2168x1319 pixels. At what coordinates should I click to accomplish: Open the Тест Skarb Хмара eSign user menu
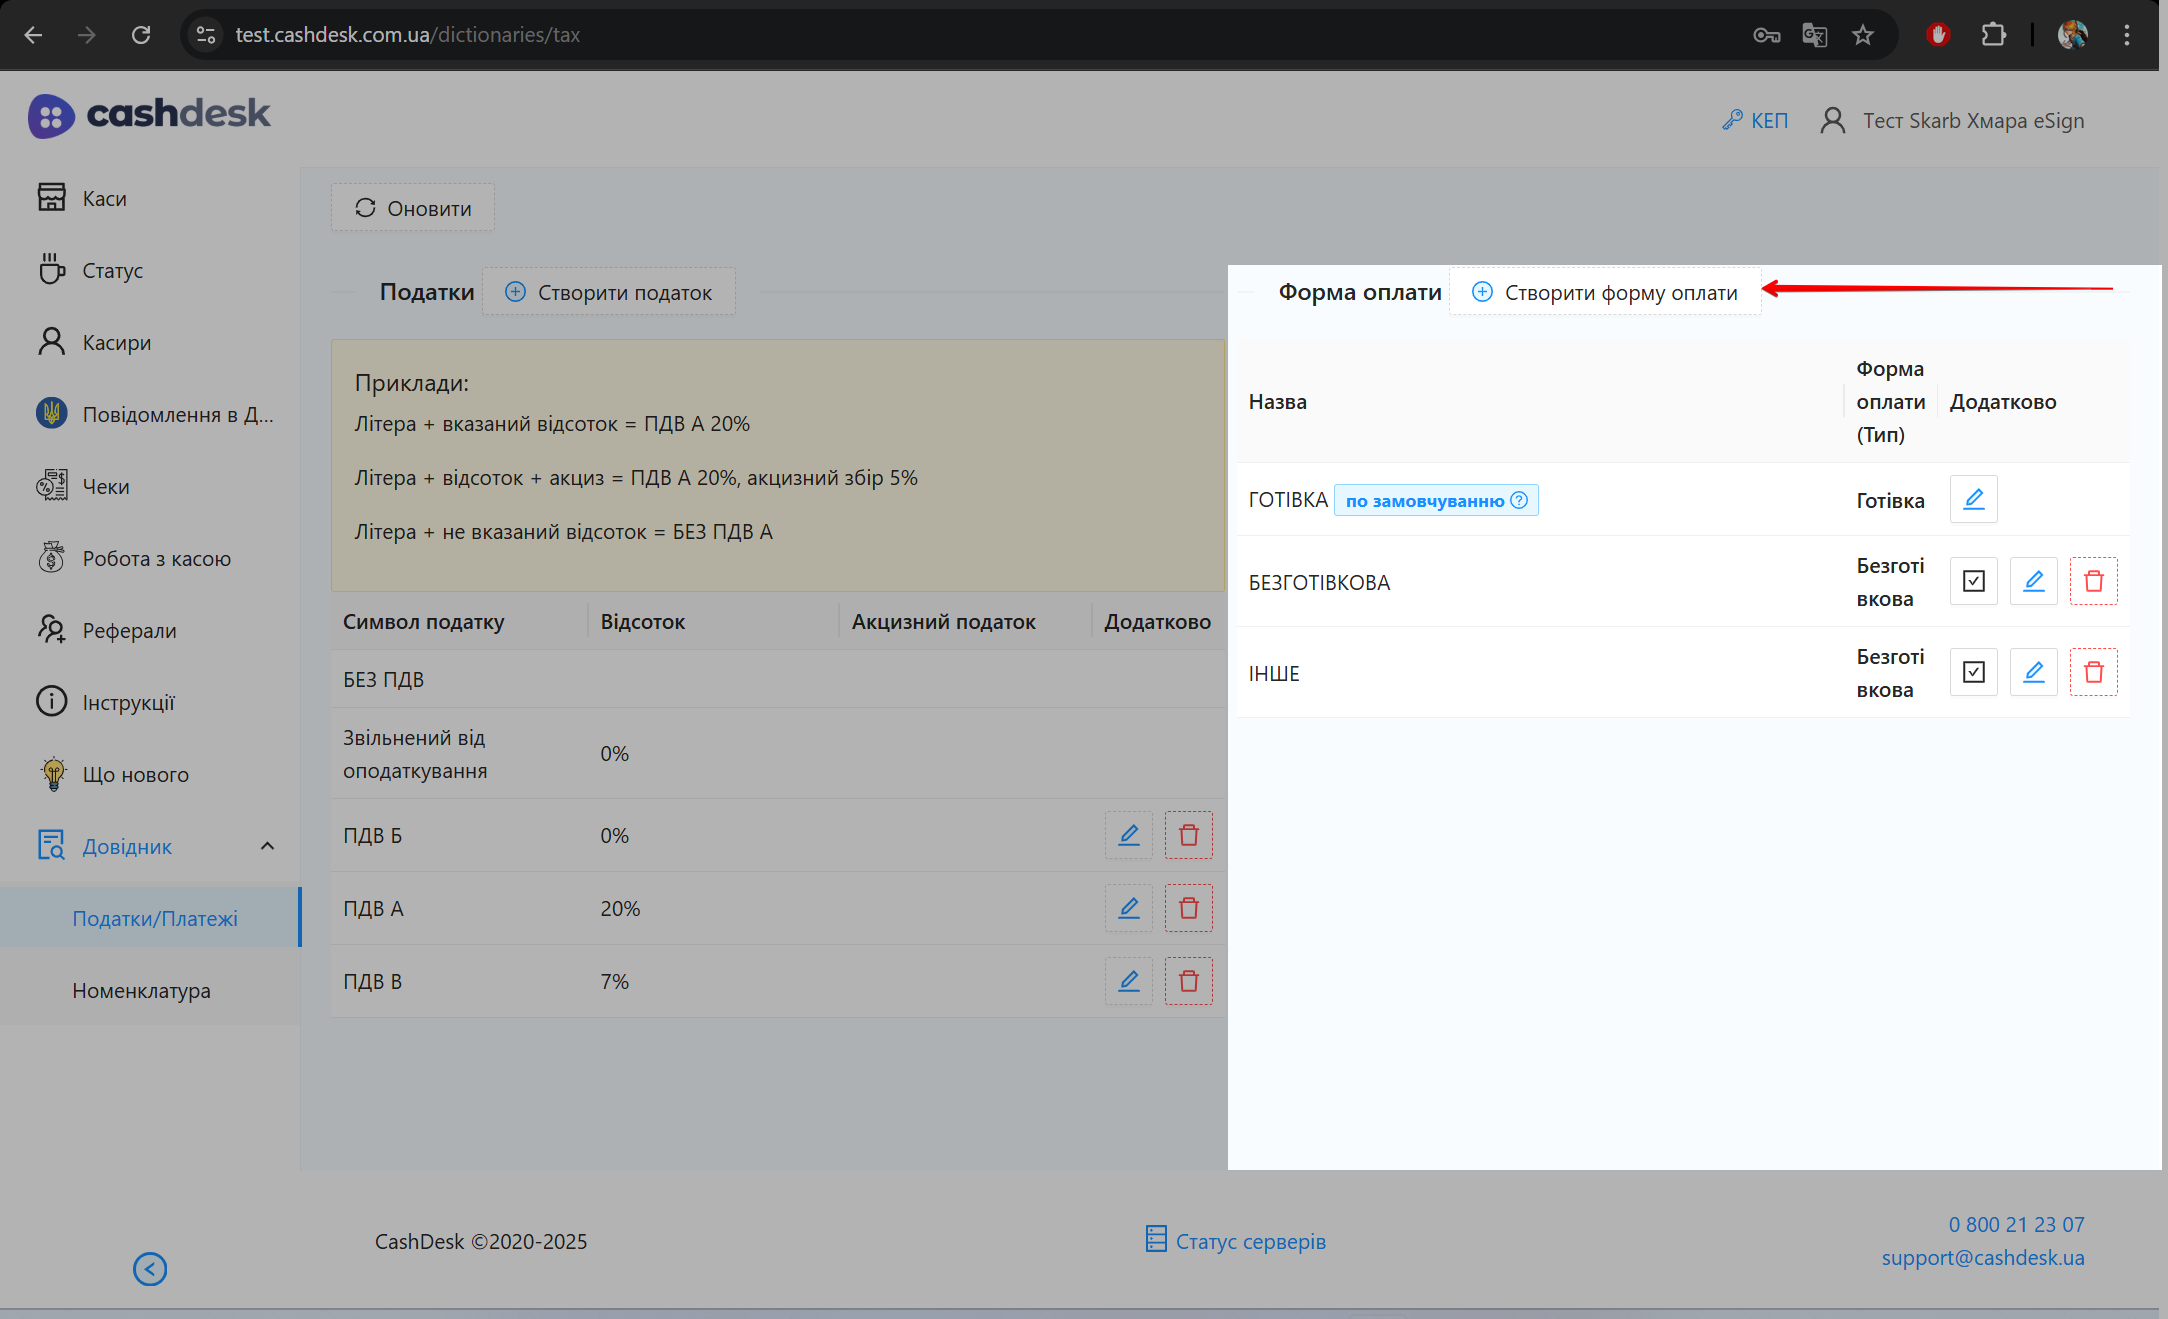pos(1952,121)
